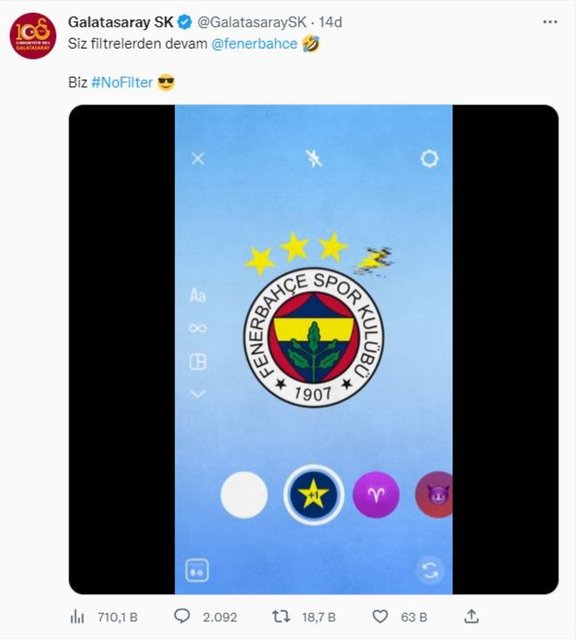Click the Galatasaray SK display name
This screenshot has height=640, width=576.
click(x=120, y=22)
